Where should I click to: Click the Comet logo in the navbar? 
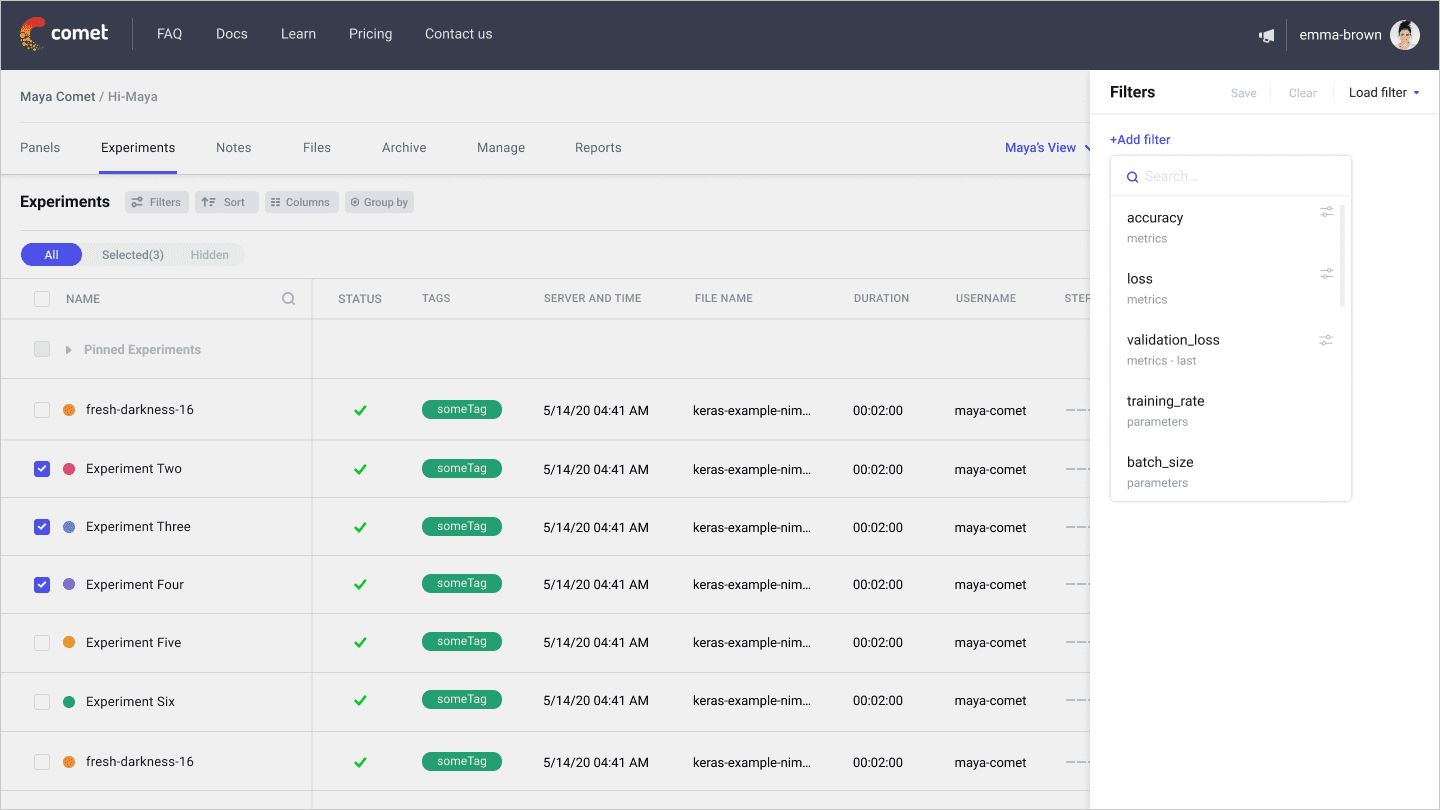tap(64, 32)
